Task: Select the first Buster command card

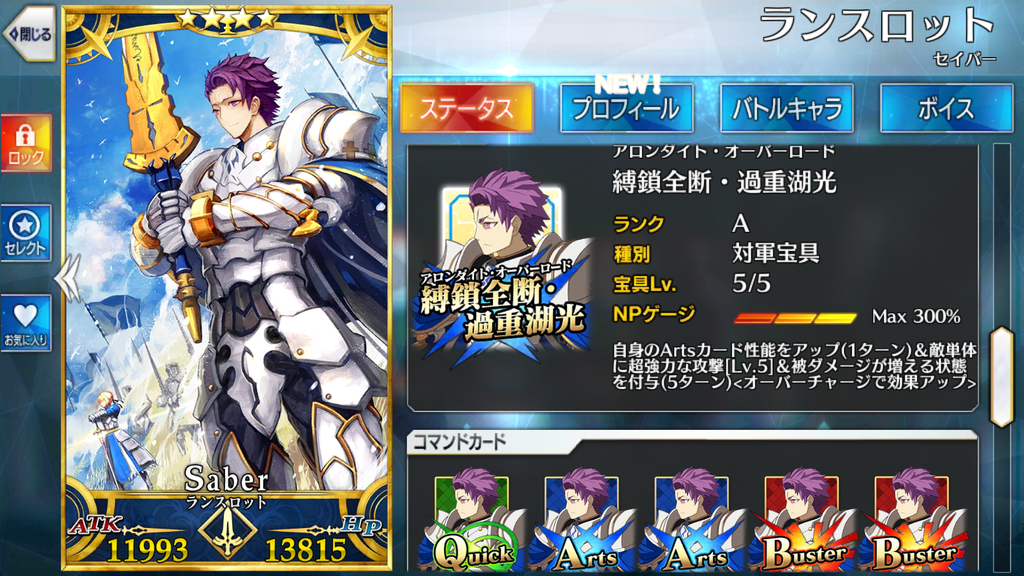Action: 804,520
